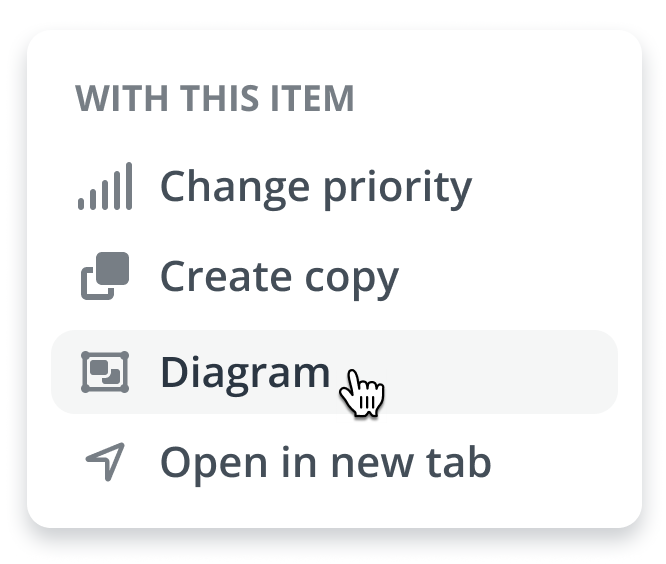Duplicate the item using the copy icon
The height and width of the screenshot is (564, 666).
(105, 277)
